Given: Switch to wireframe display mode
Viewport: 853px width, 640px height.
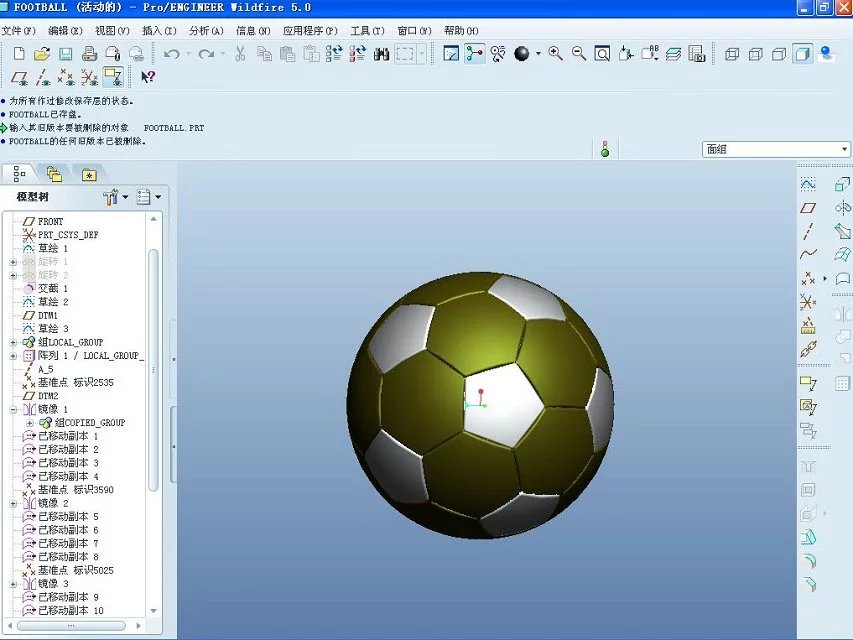Looking at the screenshot, I should (x=732, y=54).
